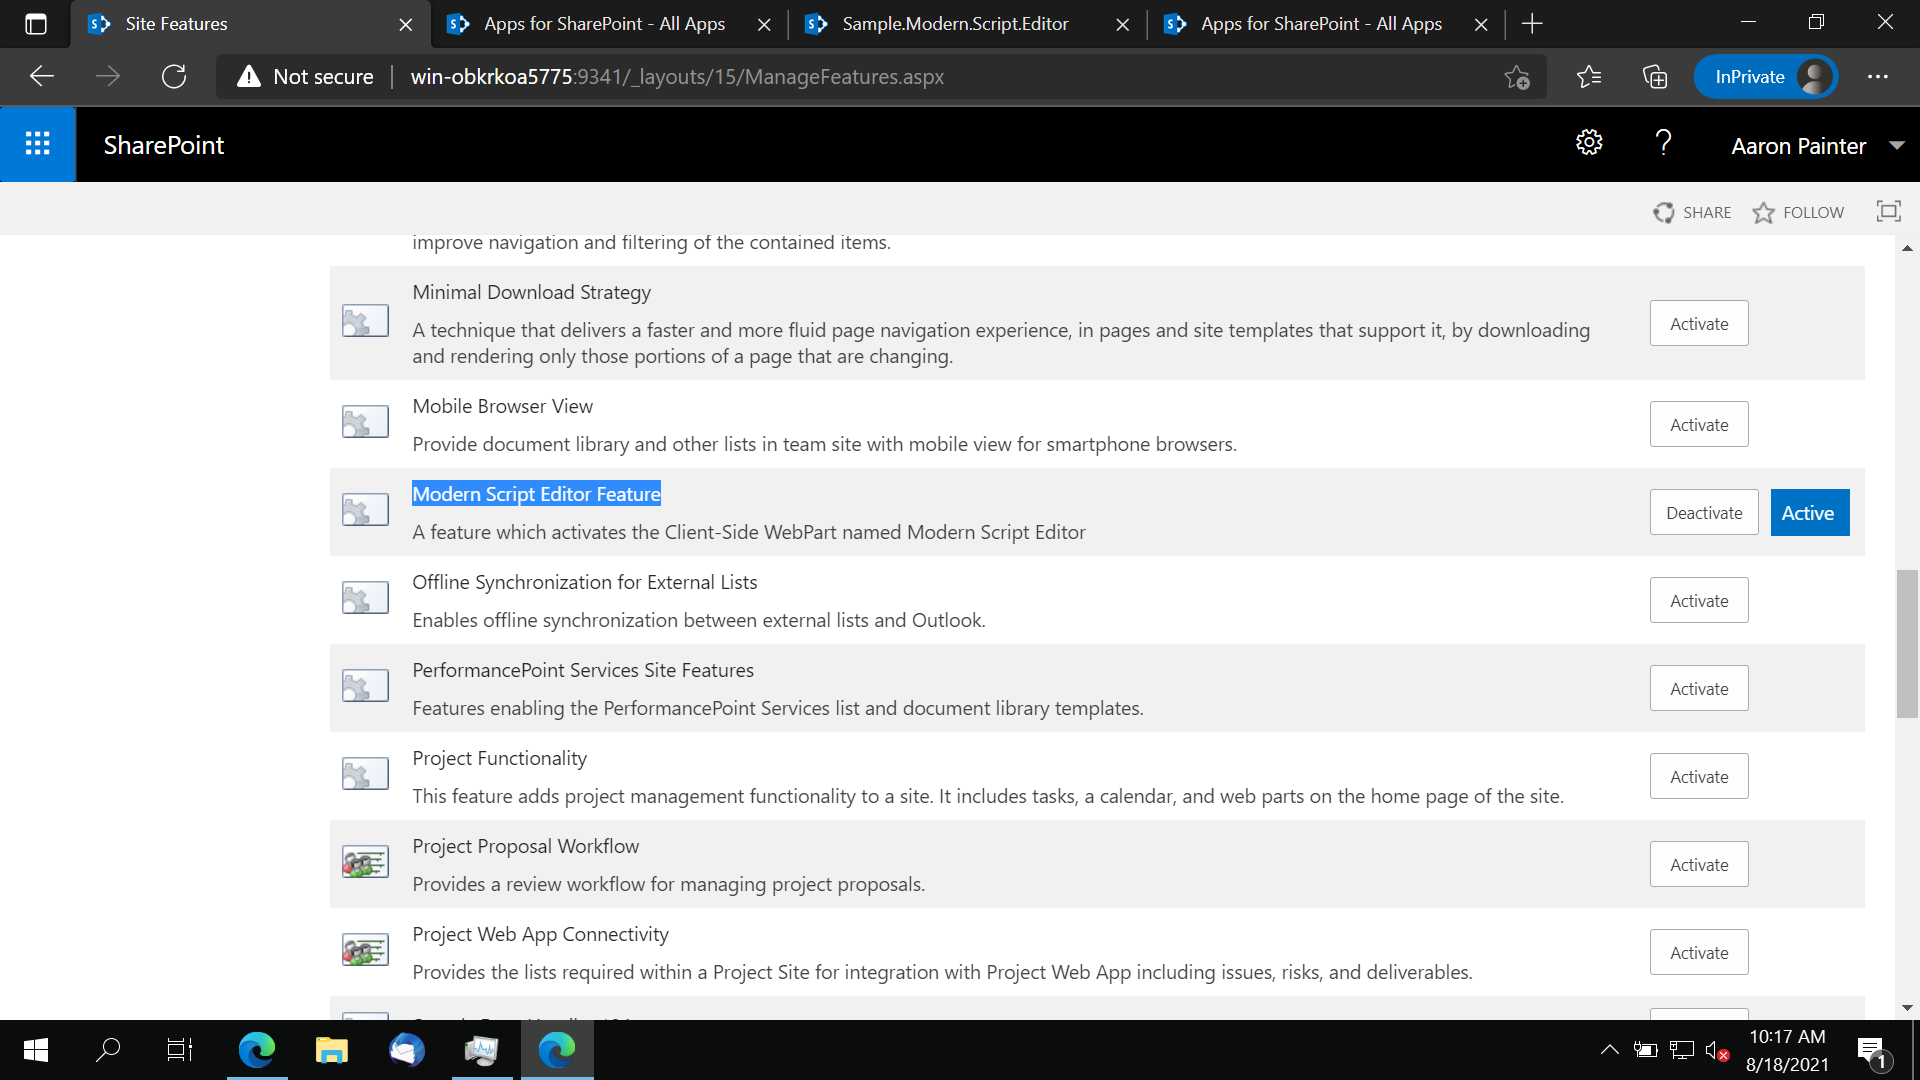Open File Explorer from the taskbar
Viewport: 1920px width, 1080px height.
pos(331,1049)
